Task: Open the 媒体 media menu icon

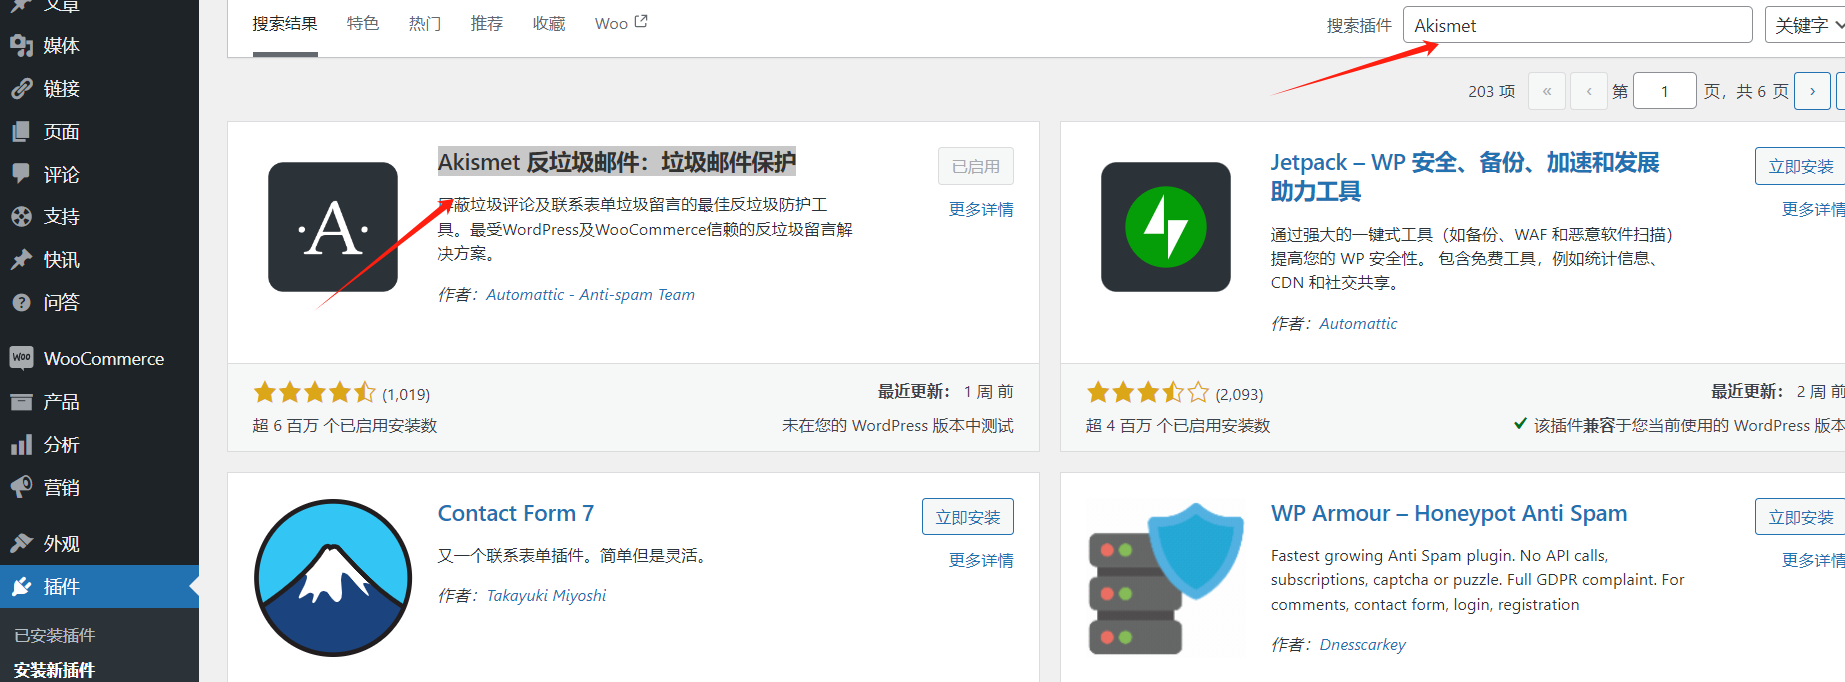Action: point(22,45)
